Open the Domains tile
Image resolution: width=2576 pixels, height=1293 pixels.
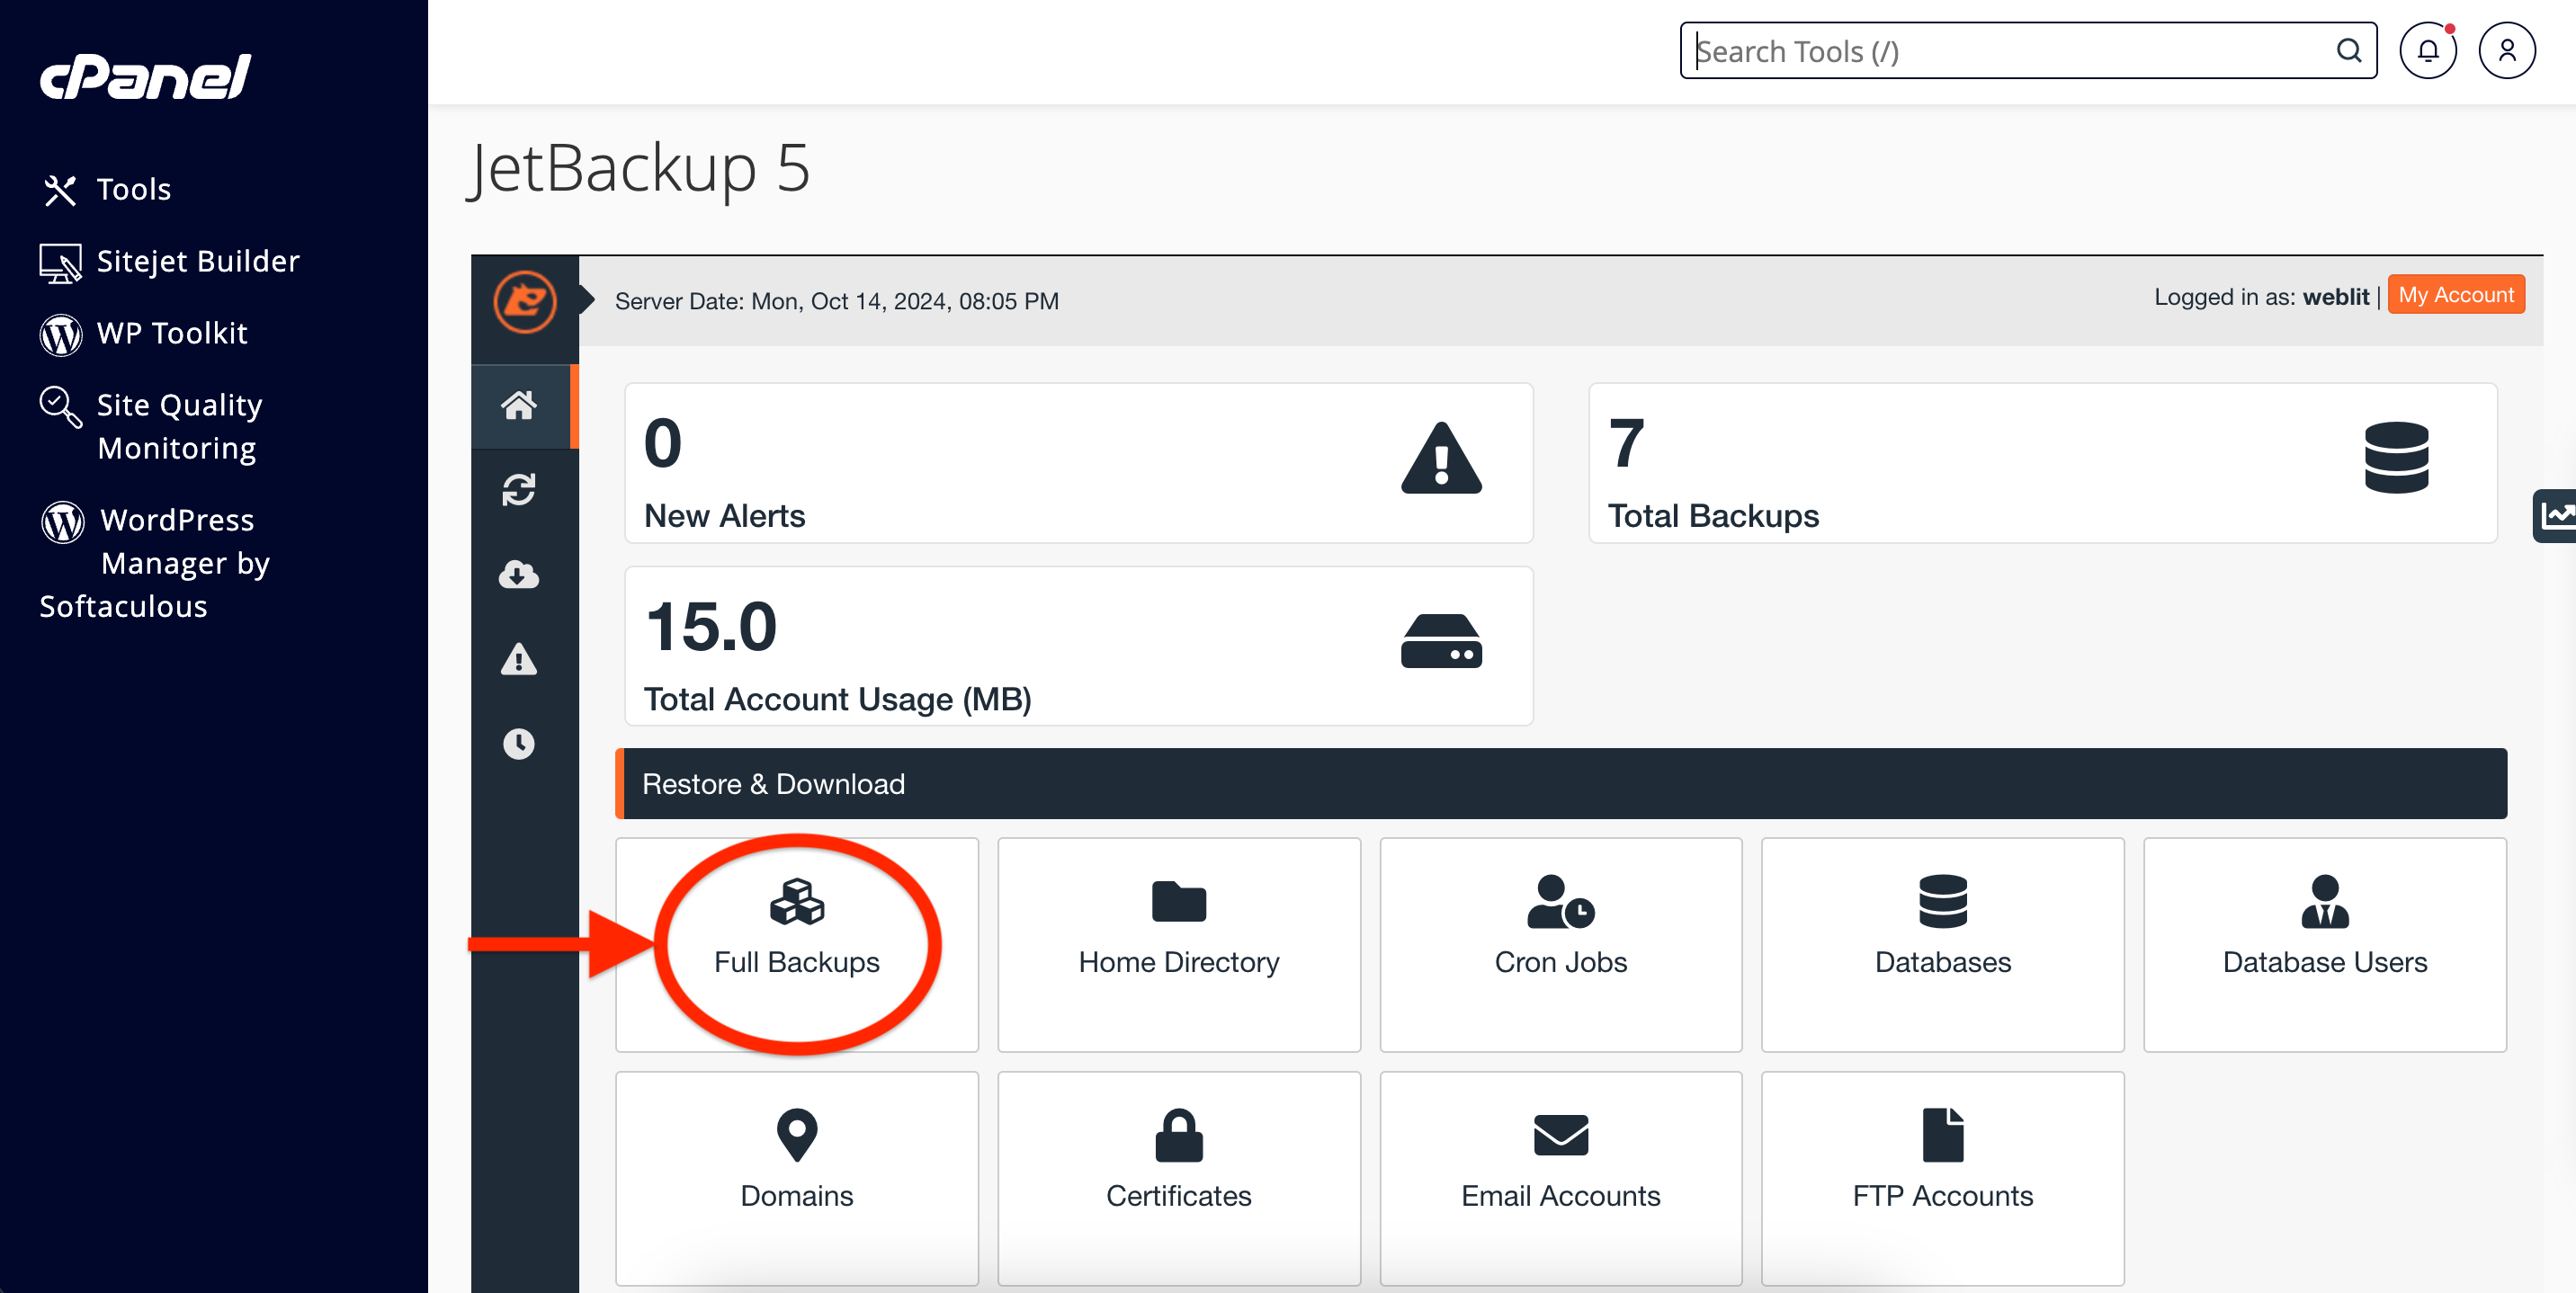(x=797, y=1178)
